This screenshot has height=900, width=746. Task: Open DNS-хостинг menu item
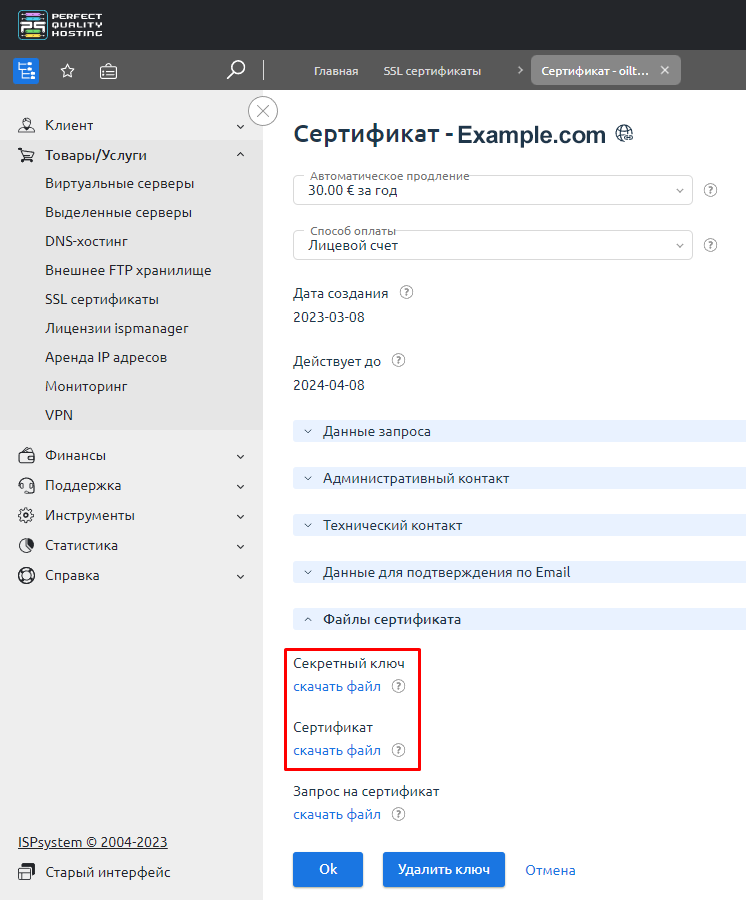pos(86,241)
